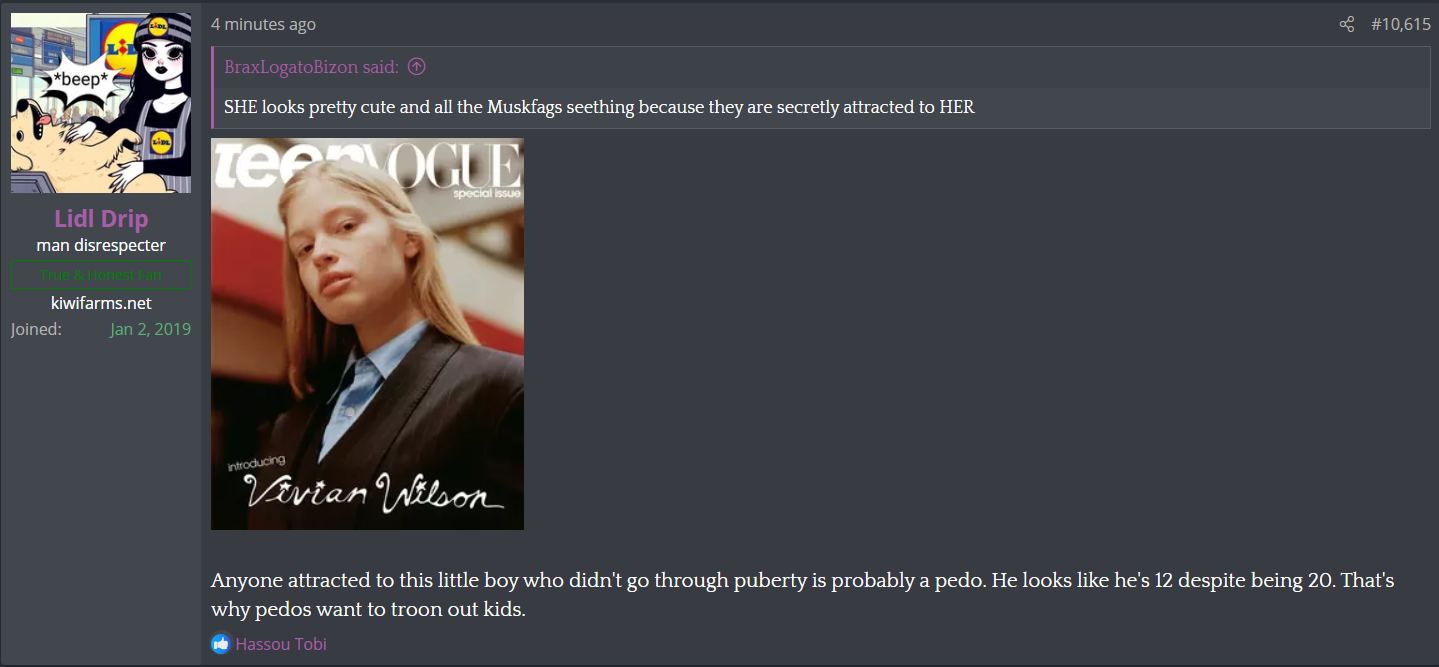
Task: Click the 'man disrespecter' user title
Action: point(101,245)
